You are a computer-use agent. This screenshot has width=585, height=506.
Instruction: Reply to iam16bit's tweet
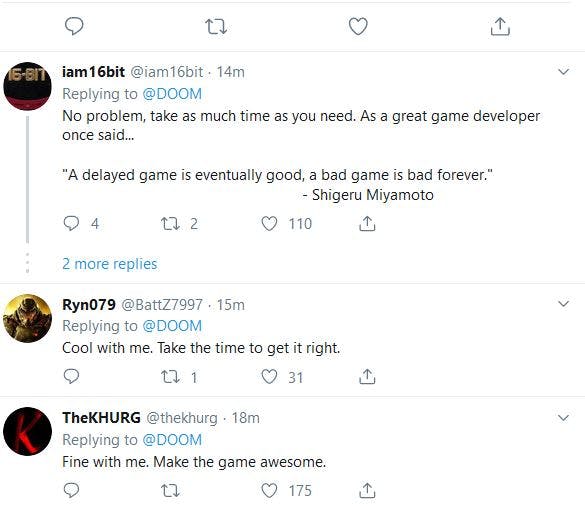pyautogui.click(x=71, y=223)
